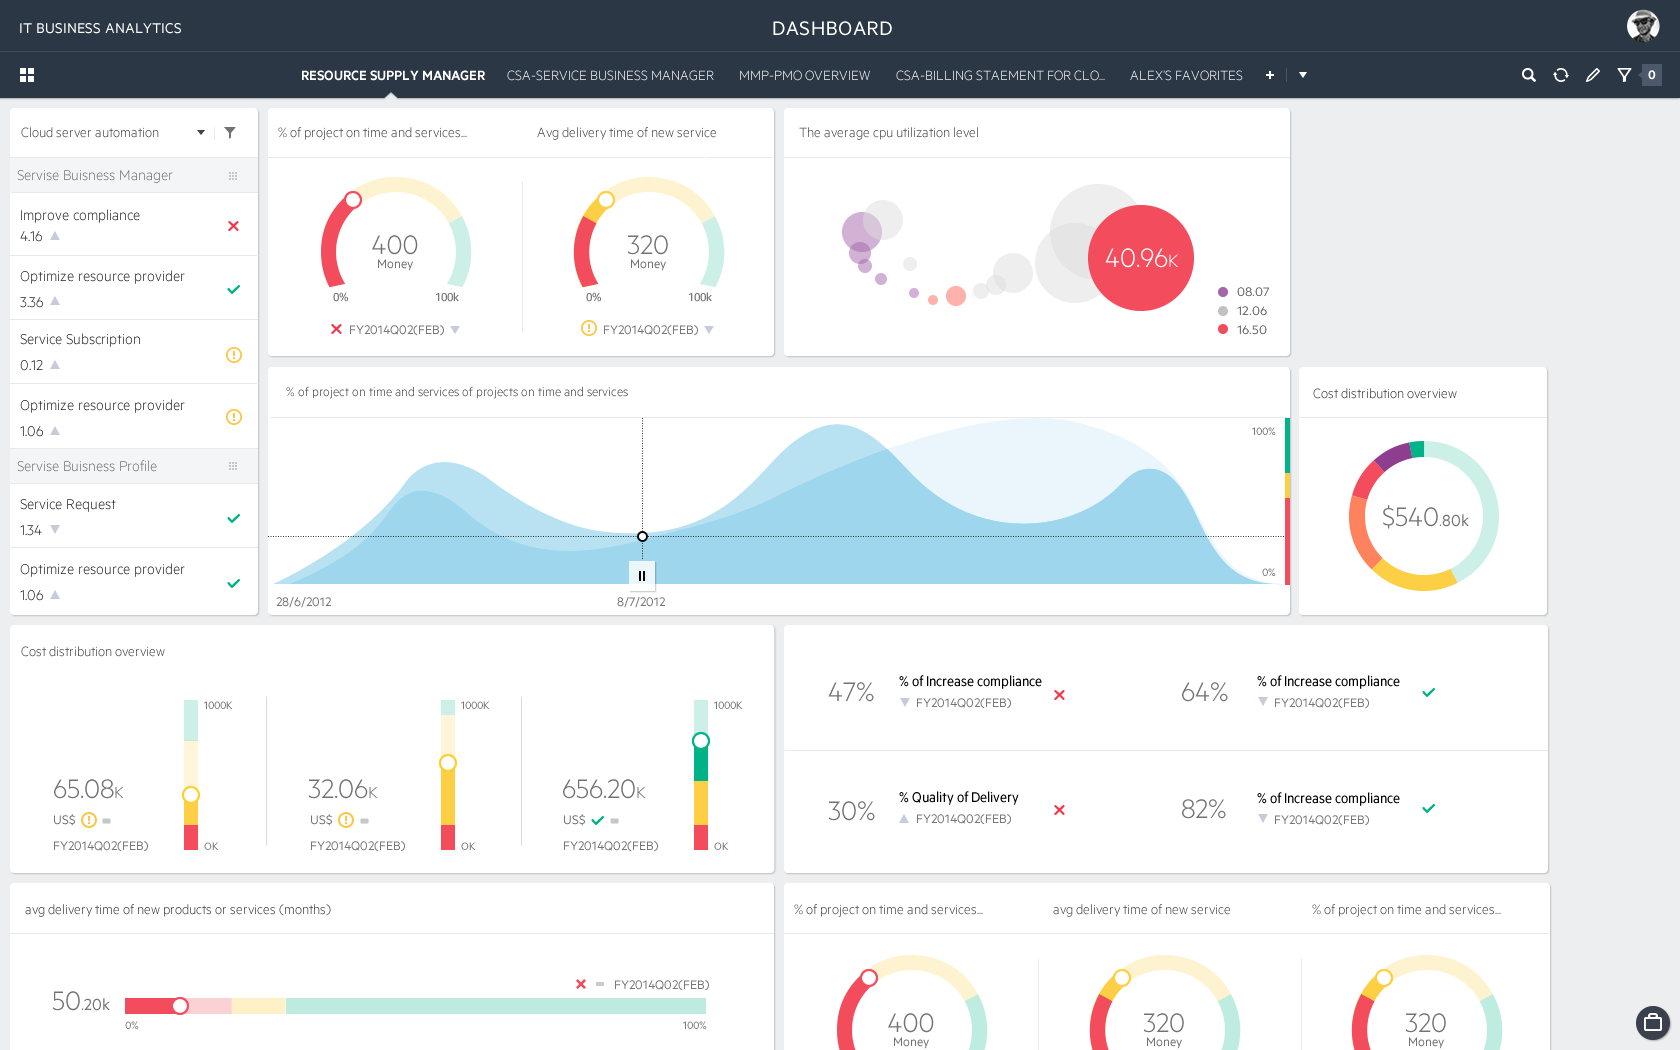The height and width of the screenshot is (1050, 1680).
Task: Select the MMP-PMO Overview tab
Action: tap(804, 75)
